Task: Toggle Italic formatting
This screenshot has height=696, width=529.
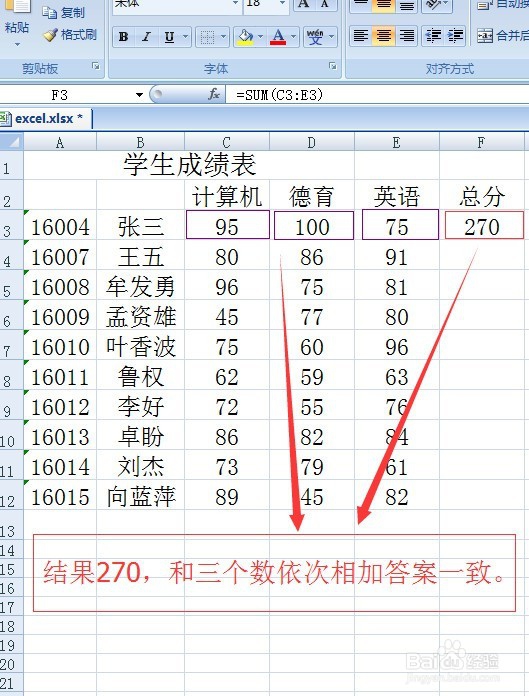Action: (146, 37)
